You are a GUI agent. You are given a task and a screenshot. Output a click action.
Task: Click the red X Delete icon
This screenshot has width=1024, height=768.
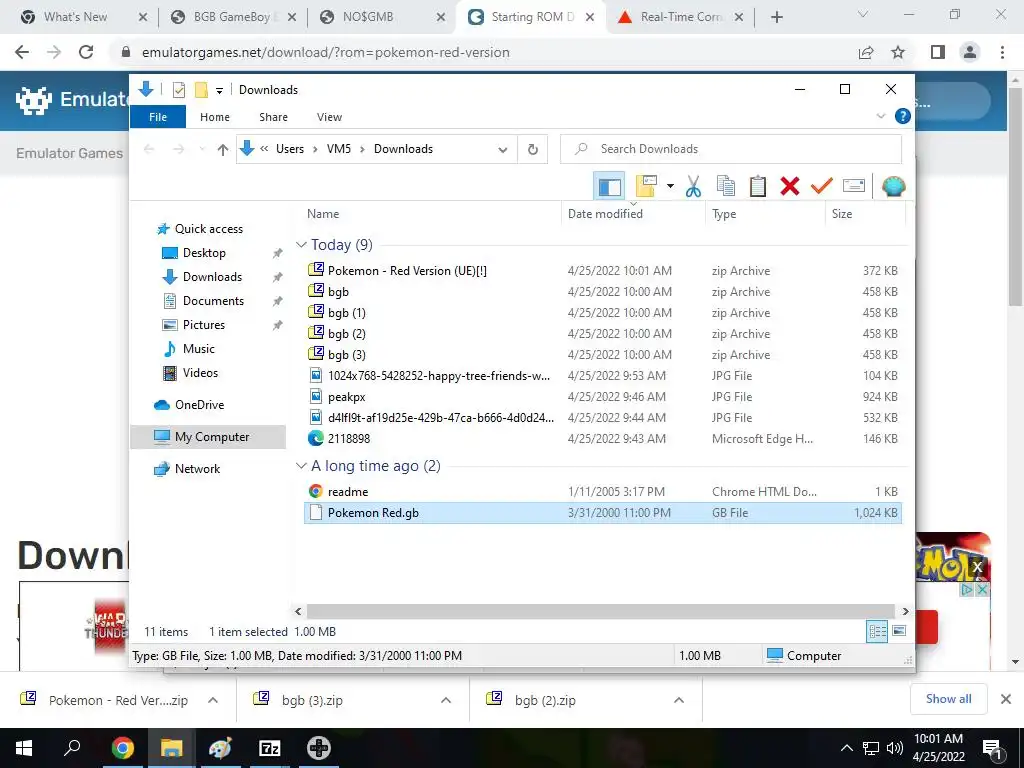790,187
